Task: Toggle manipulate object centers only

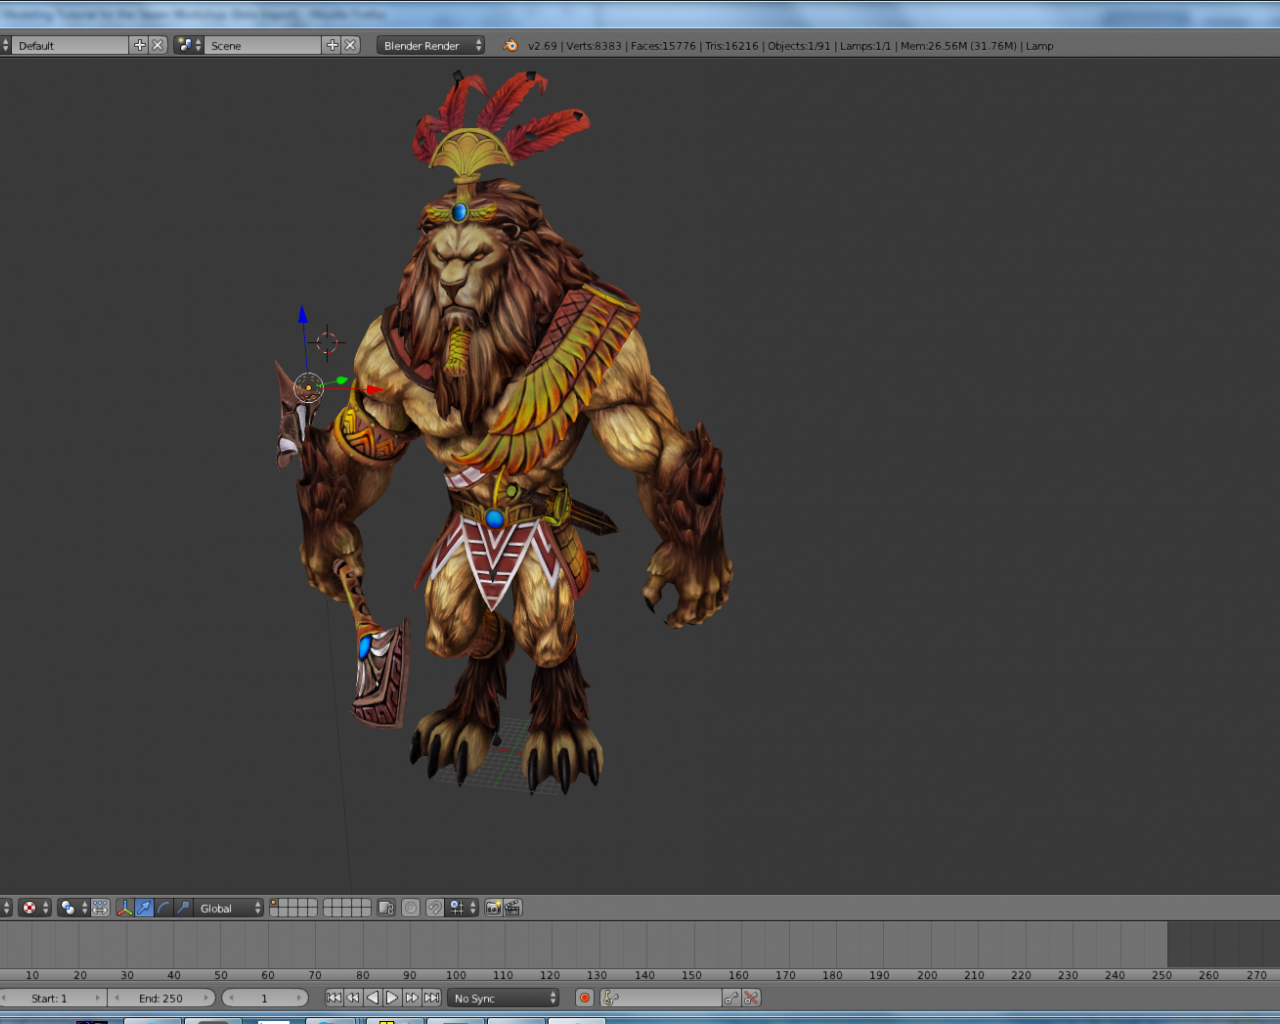Action: coord(100,908)
